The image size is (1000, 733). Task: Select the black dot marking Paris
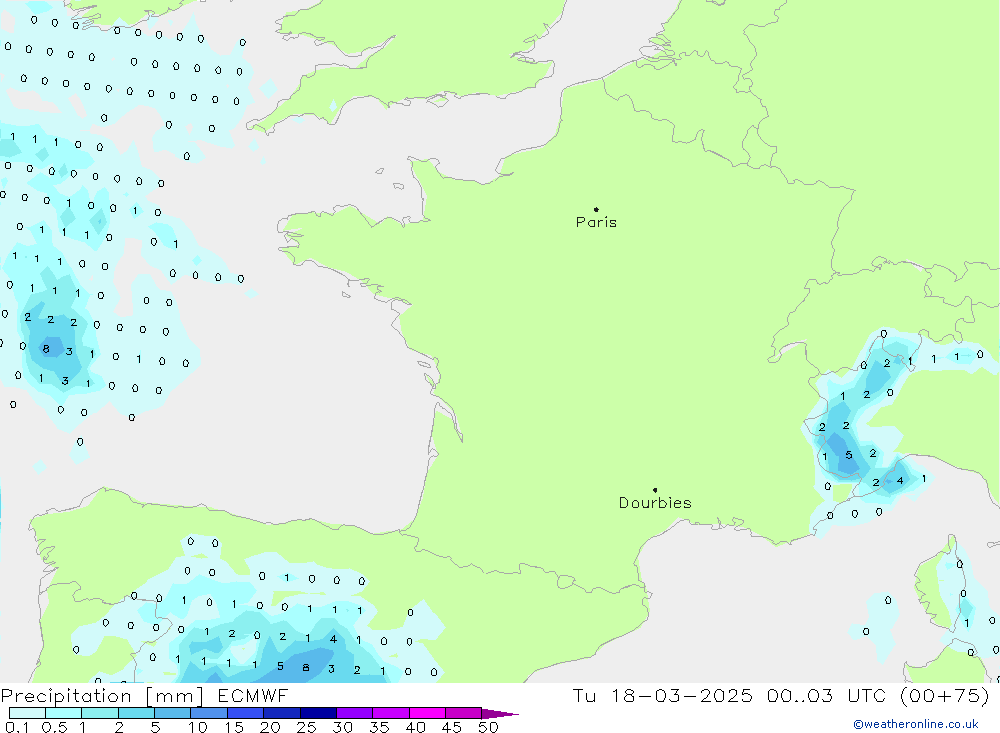tap(596, 209)
